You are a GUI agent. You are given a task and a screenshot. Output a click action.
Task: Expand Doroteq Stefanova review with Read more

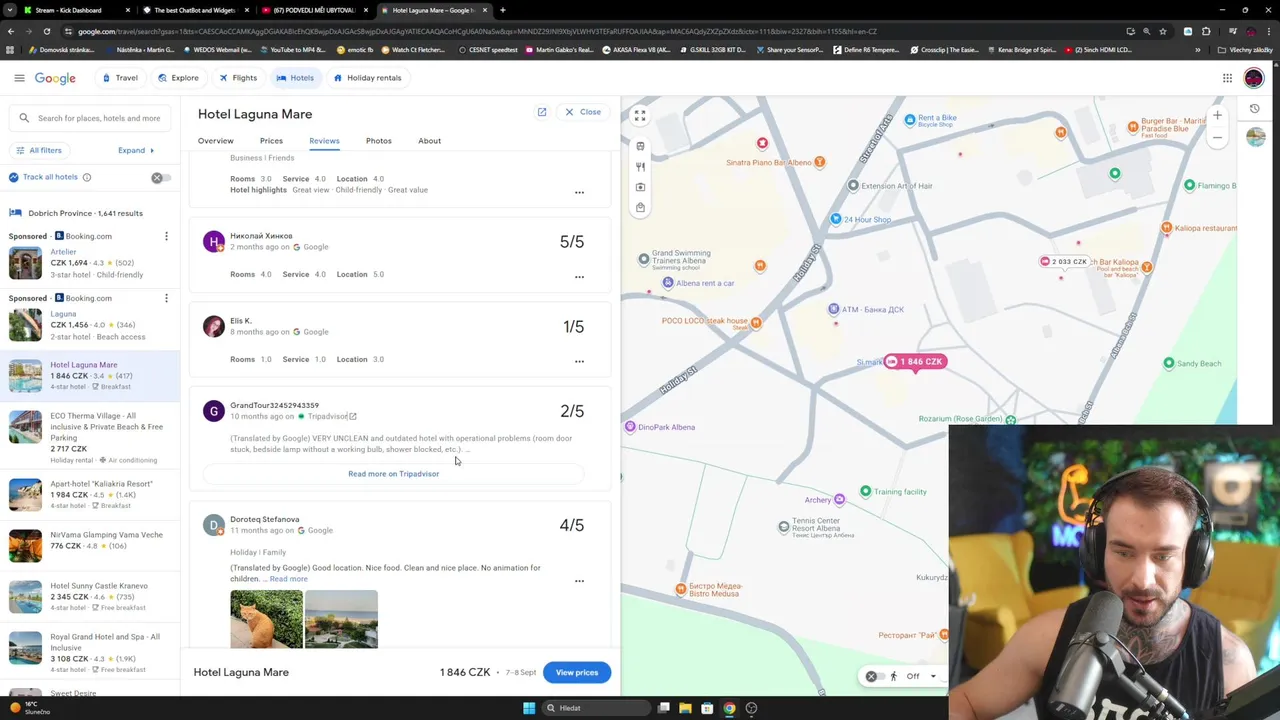[288, 579]
